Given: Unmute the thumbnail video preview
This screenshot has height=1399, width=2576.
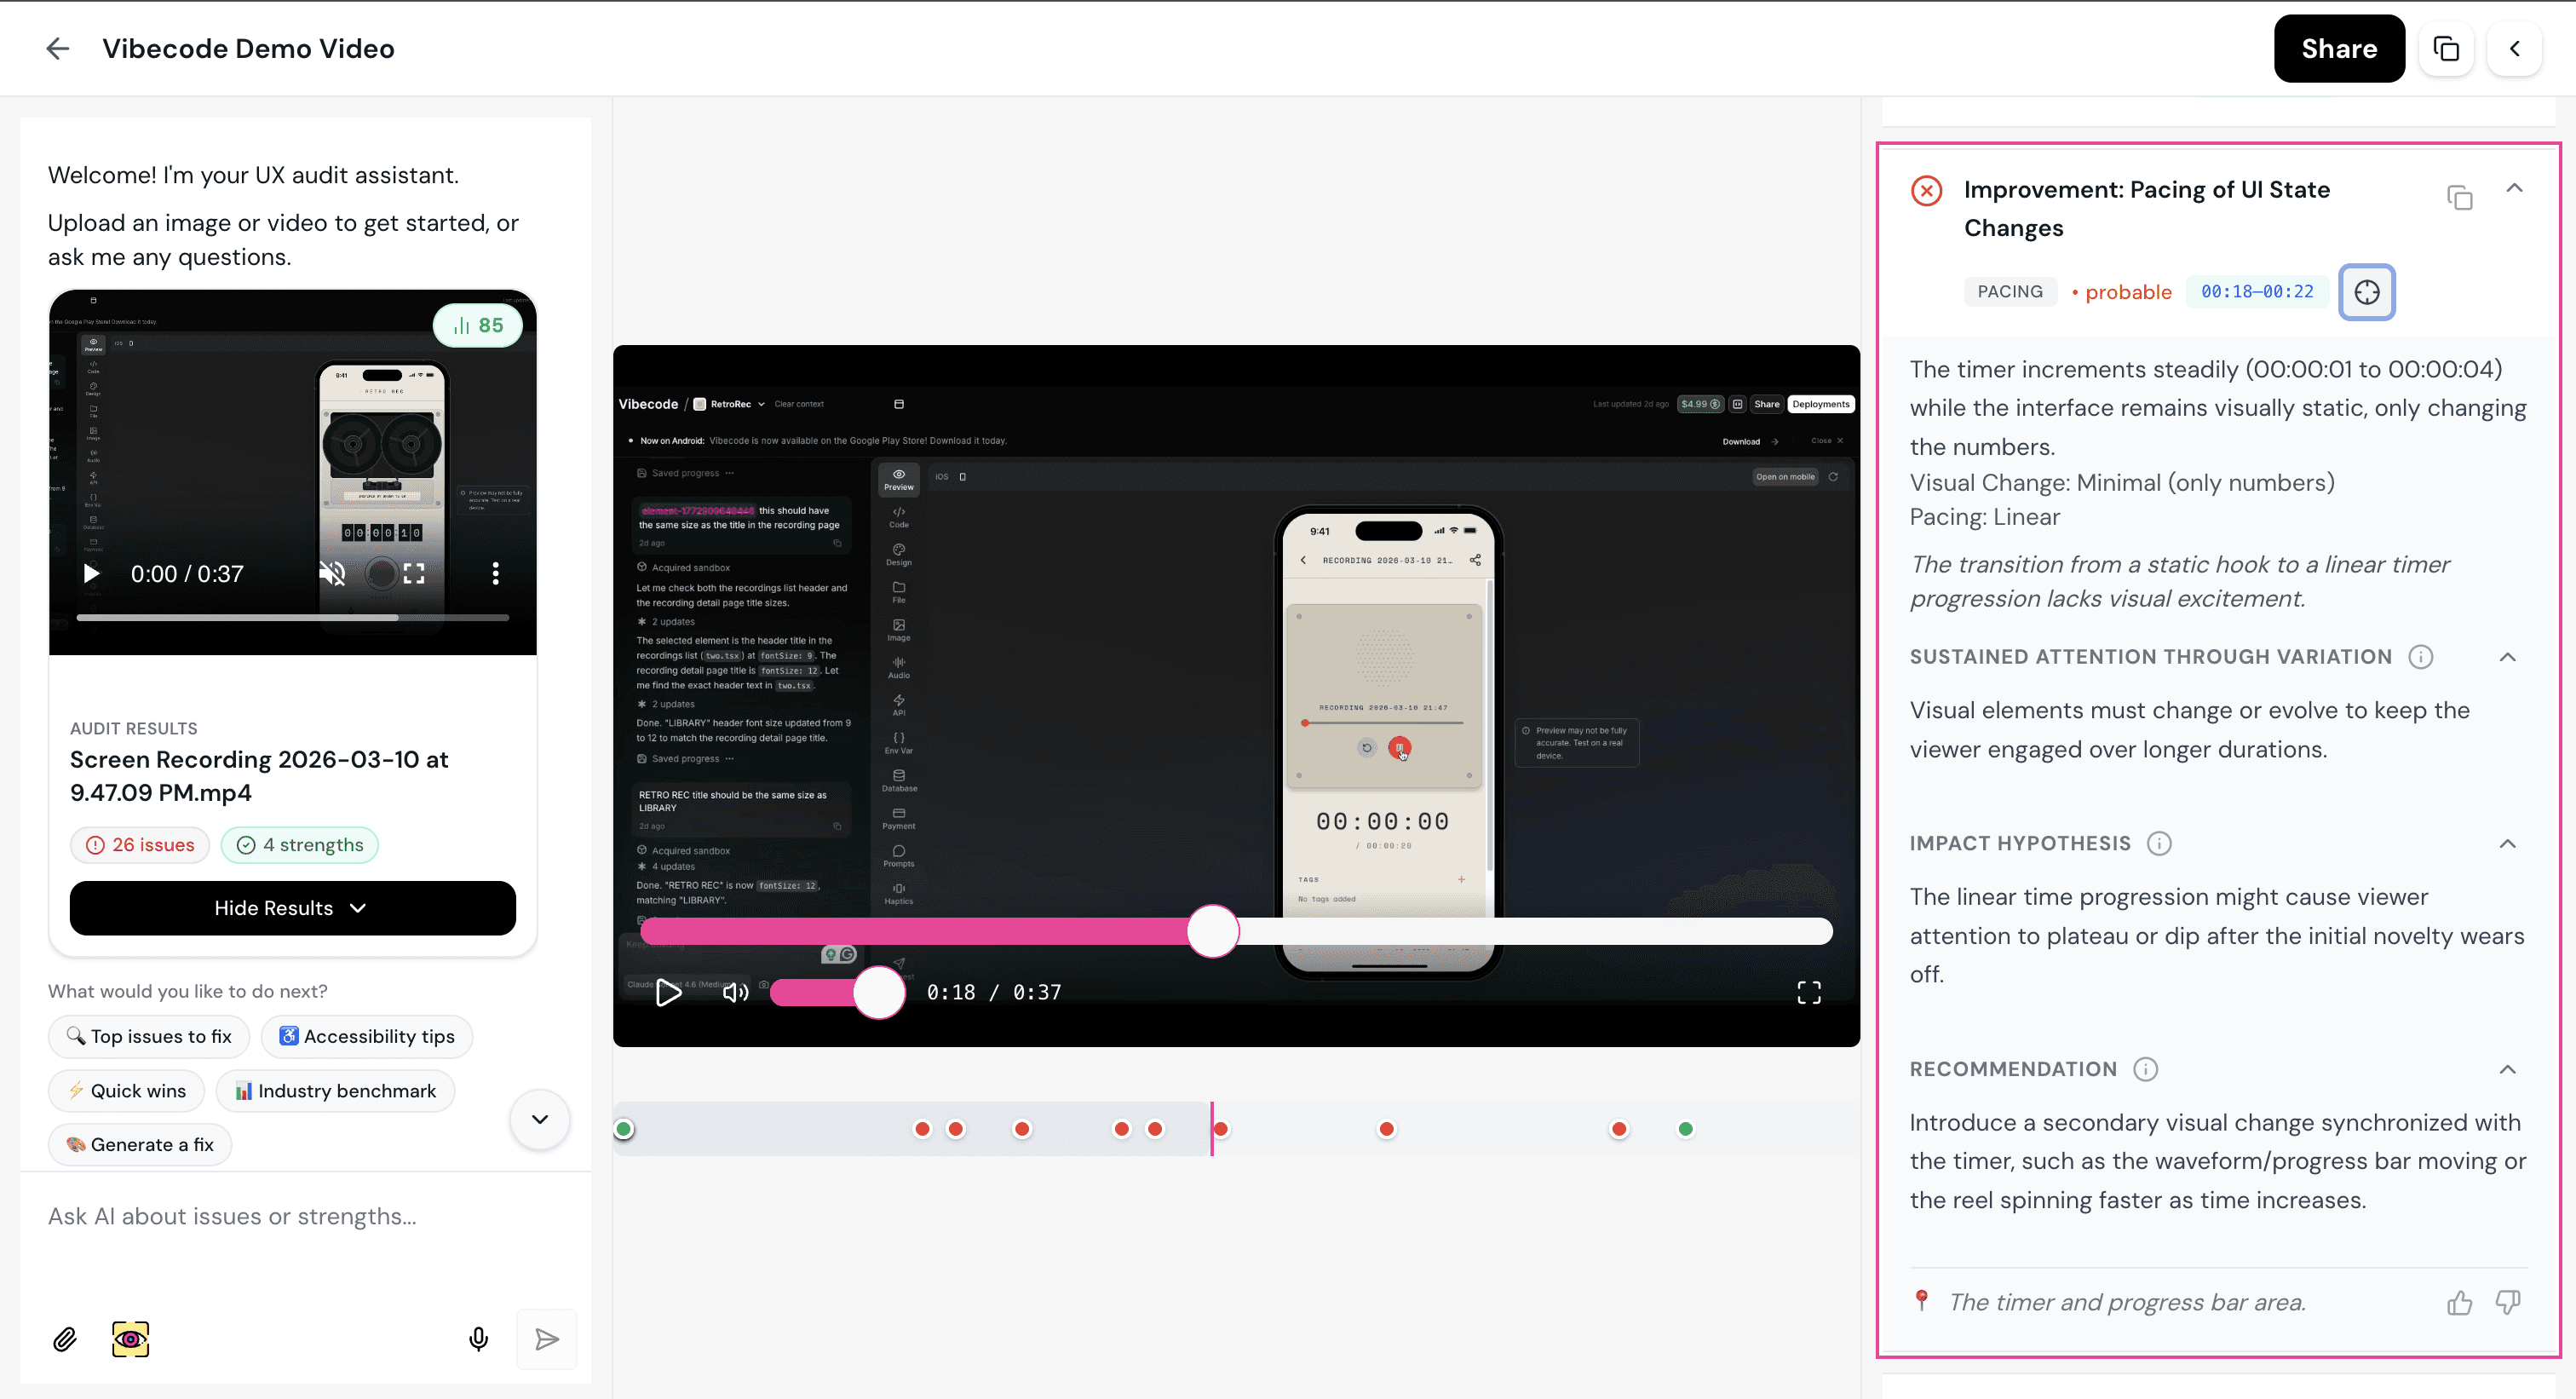Looking at the screenshot, I should coord(332,573).
